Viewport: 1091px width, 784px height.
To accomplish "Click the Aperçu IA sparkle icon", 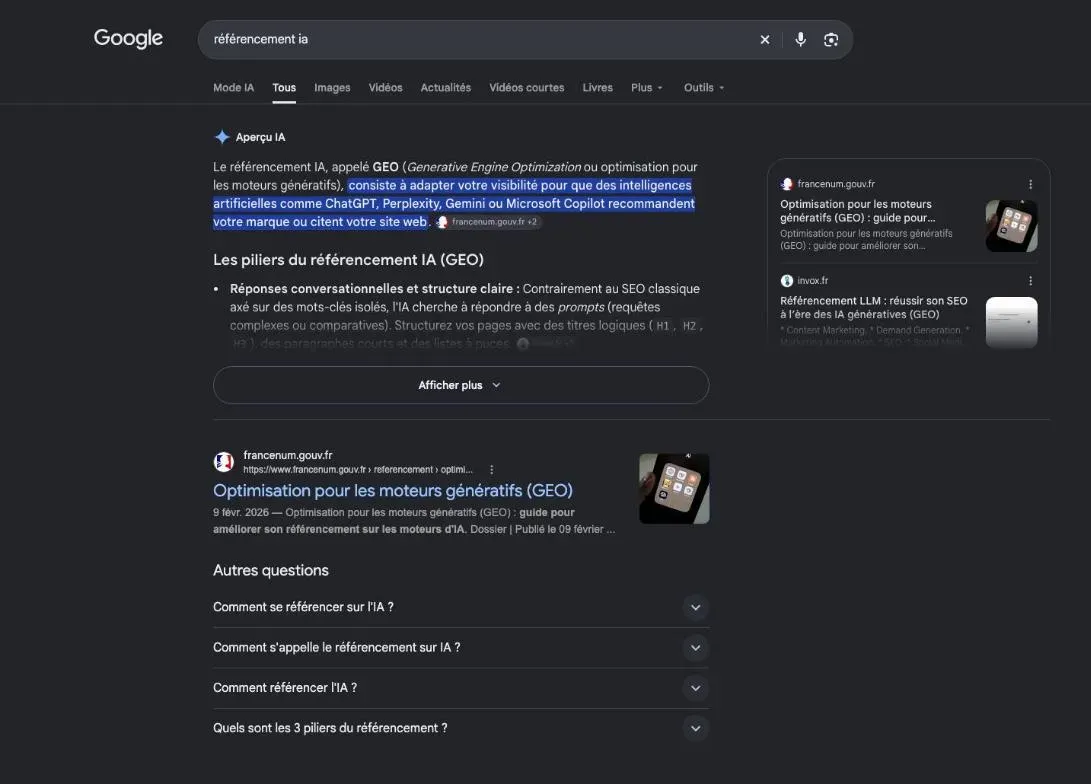I will pos(222,137).
